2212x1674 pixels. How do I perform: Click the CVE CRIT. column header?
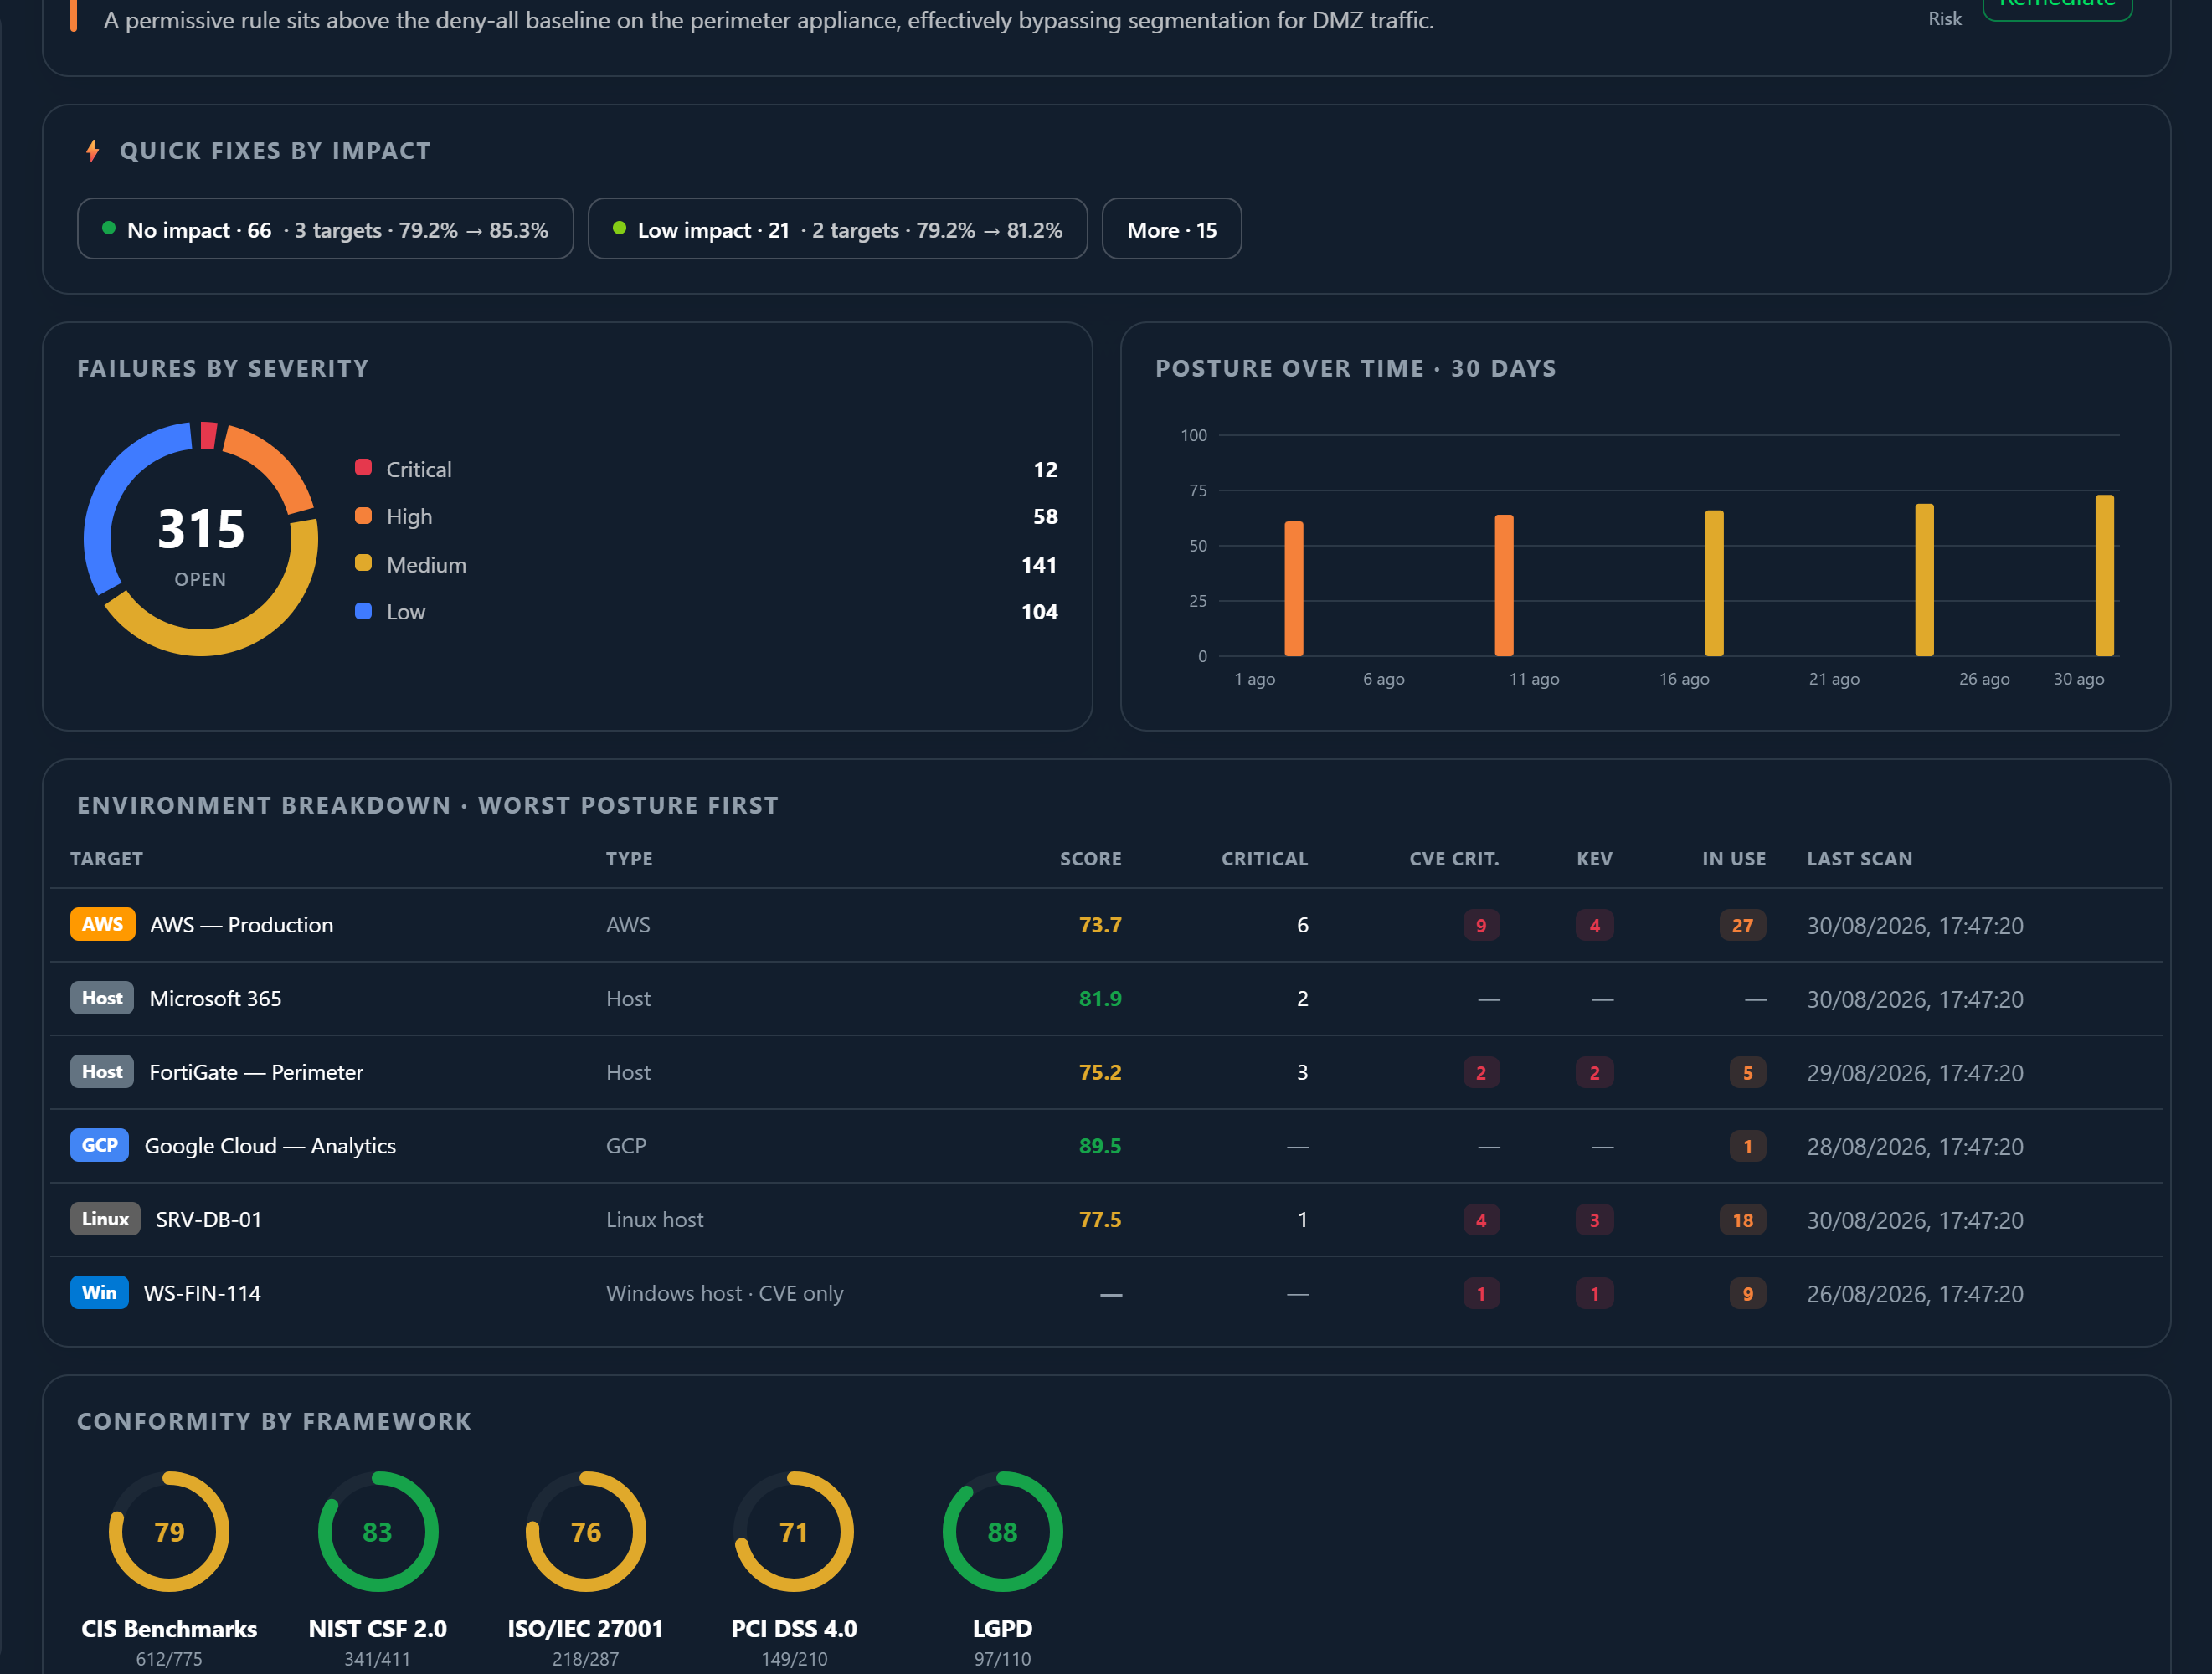click(x=1454, y=859)
